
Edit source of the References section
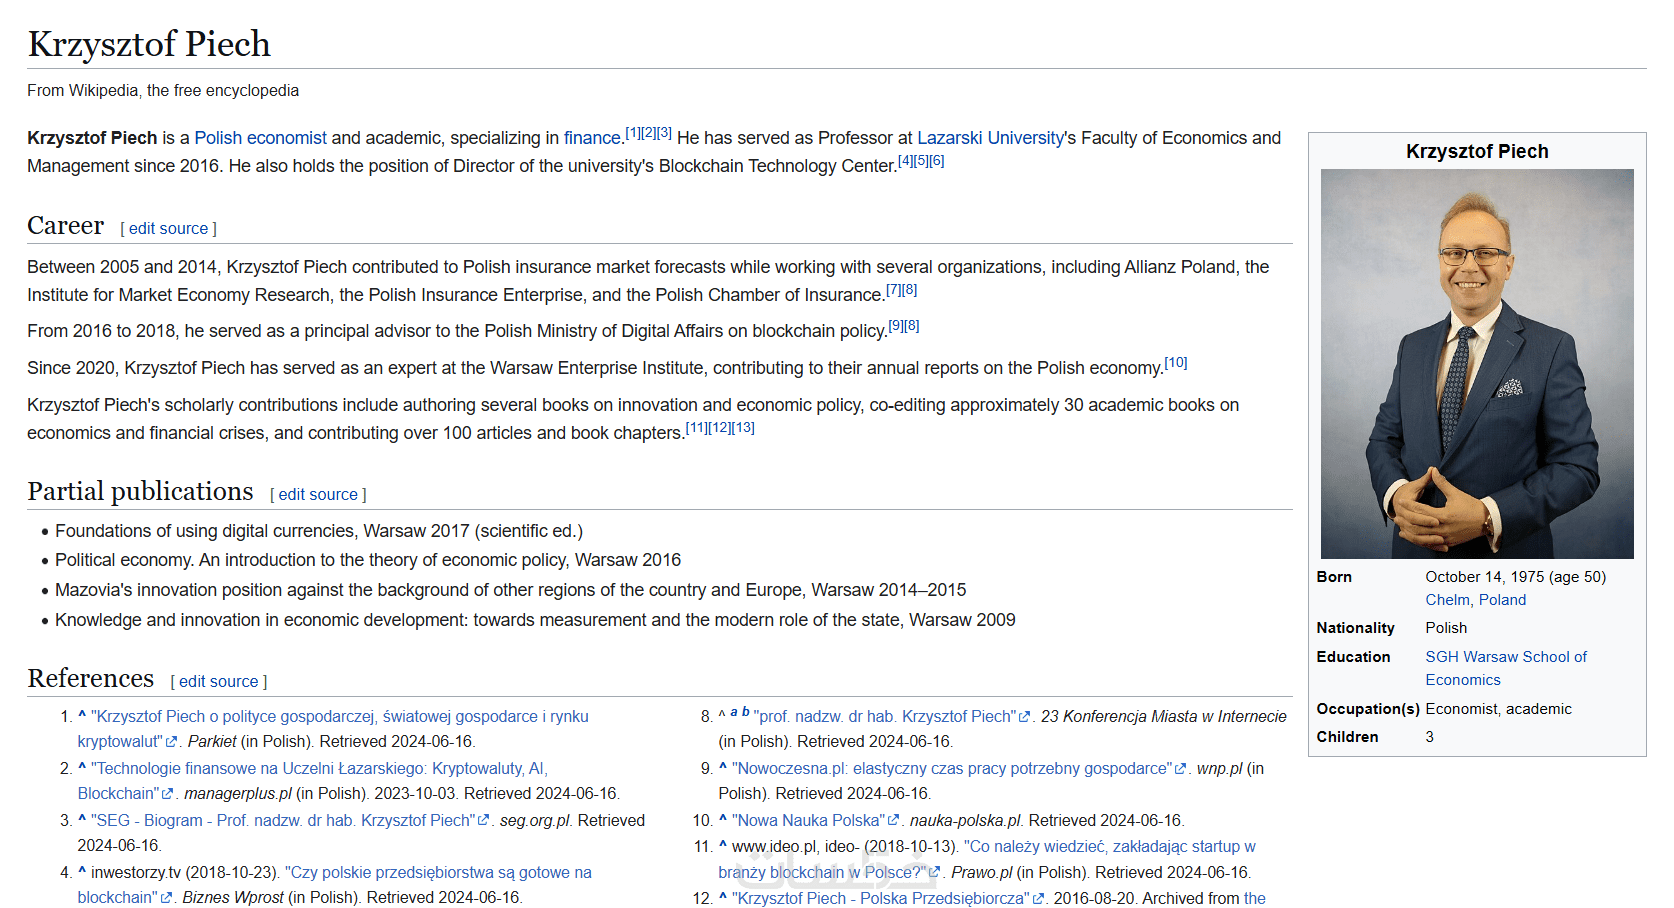point(219,682)
